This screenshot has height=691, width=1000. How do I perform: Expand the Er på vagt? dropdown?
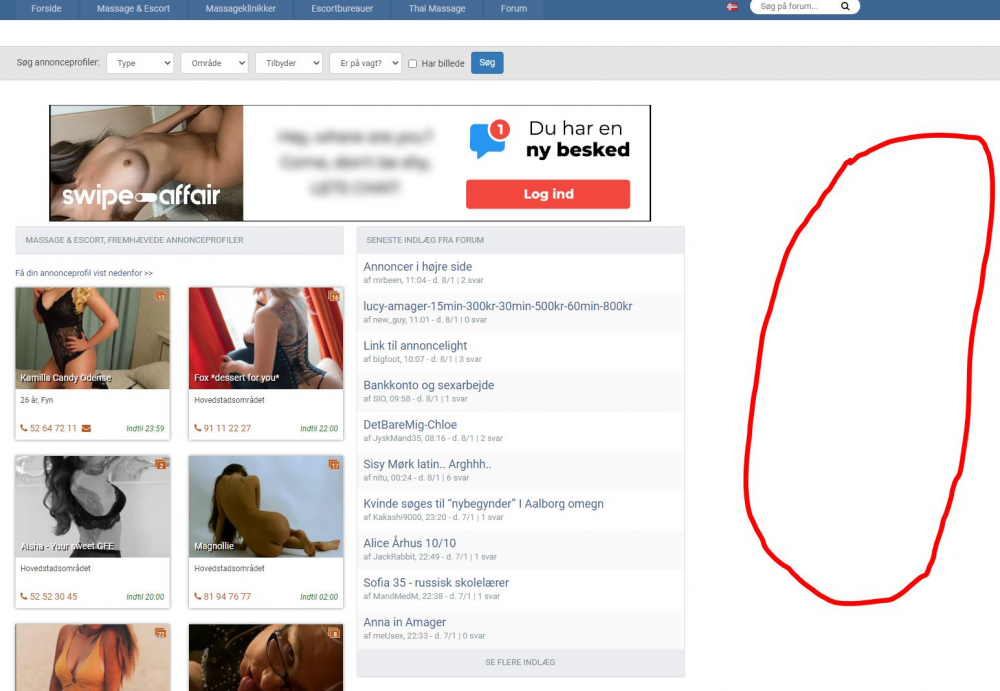tap(365, 62)
